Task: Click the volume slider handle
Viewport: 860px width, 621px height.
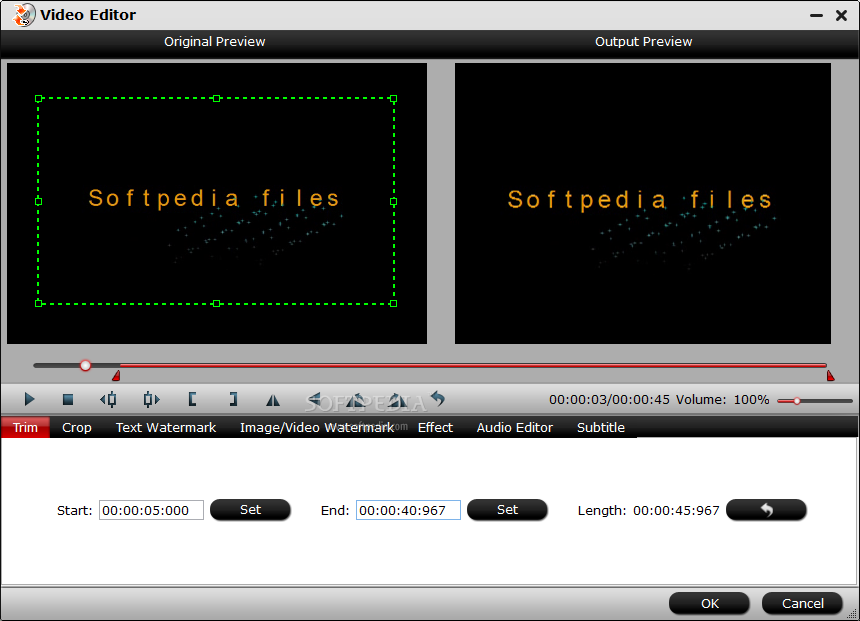Action: (x=797, y=401)
